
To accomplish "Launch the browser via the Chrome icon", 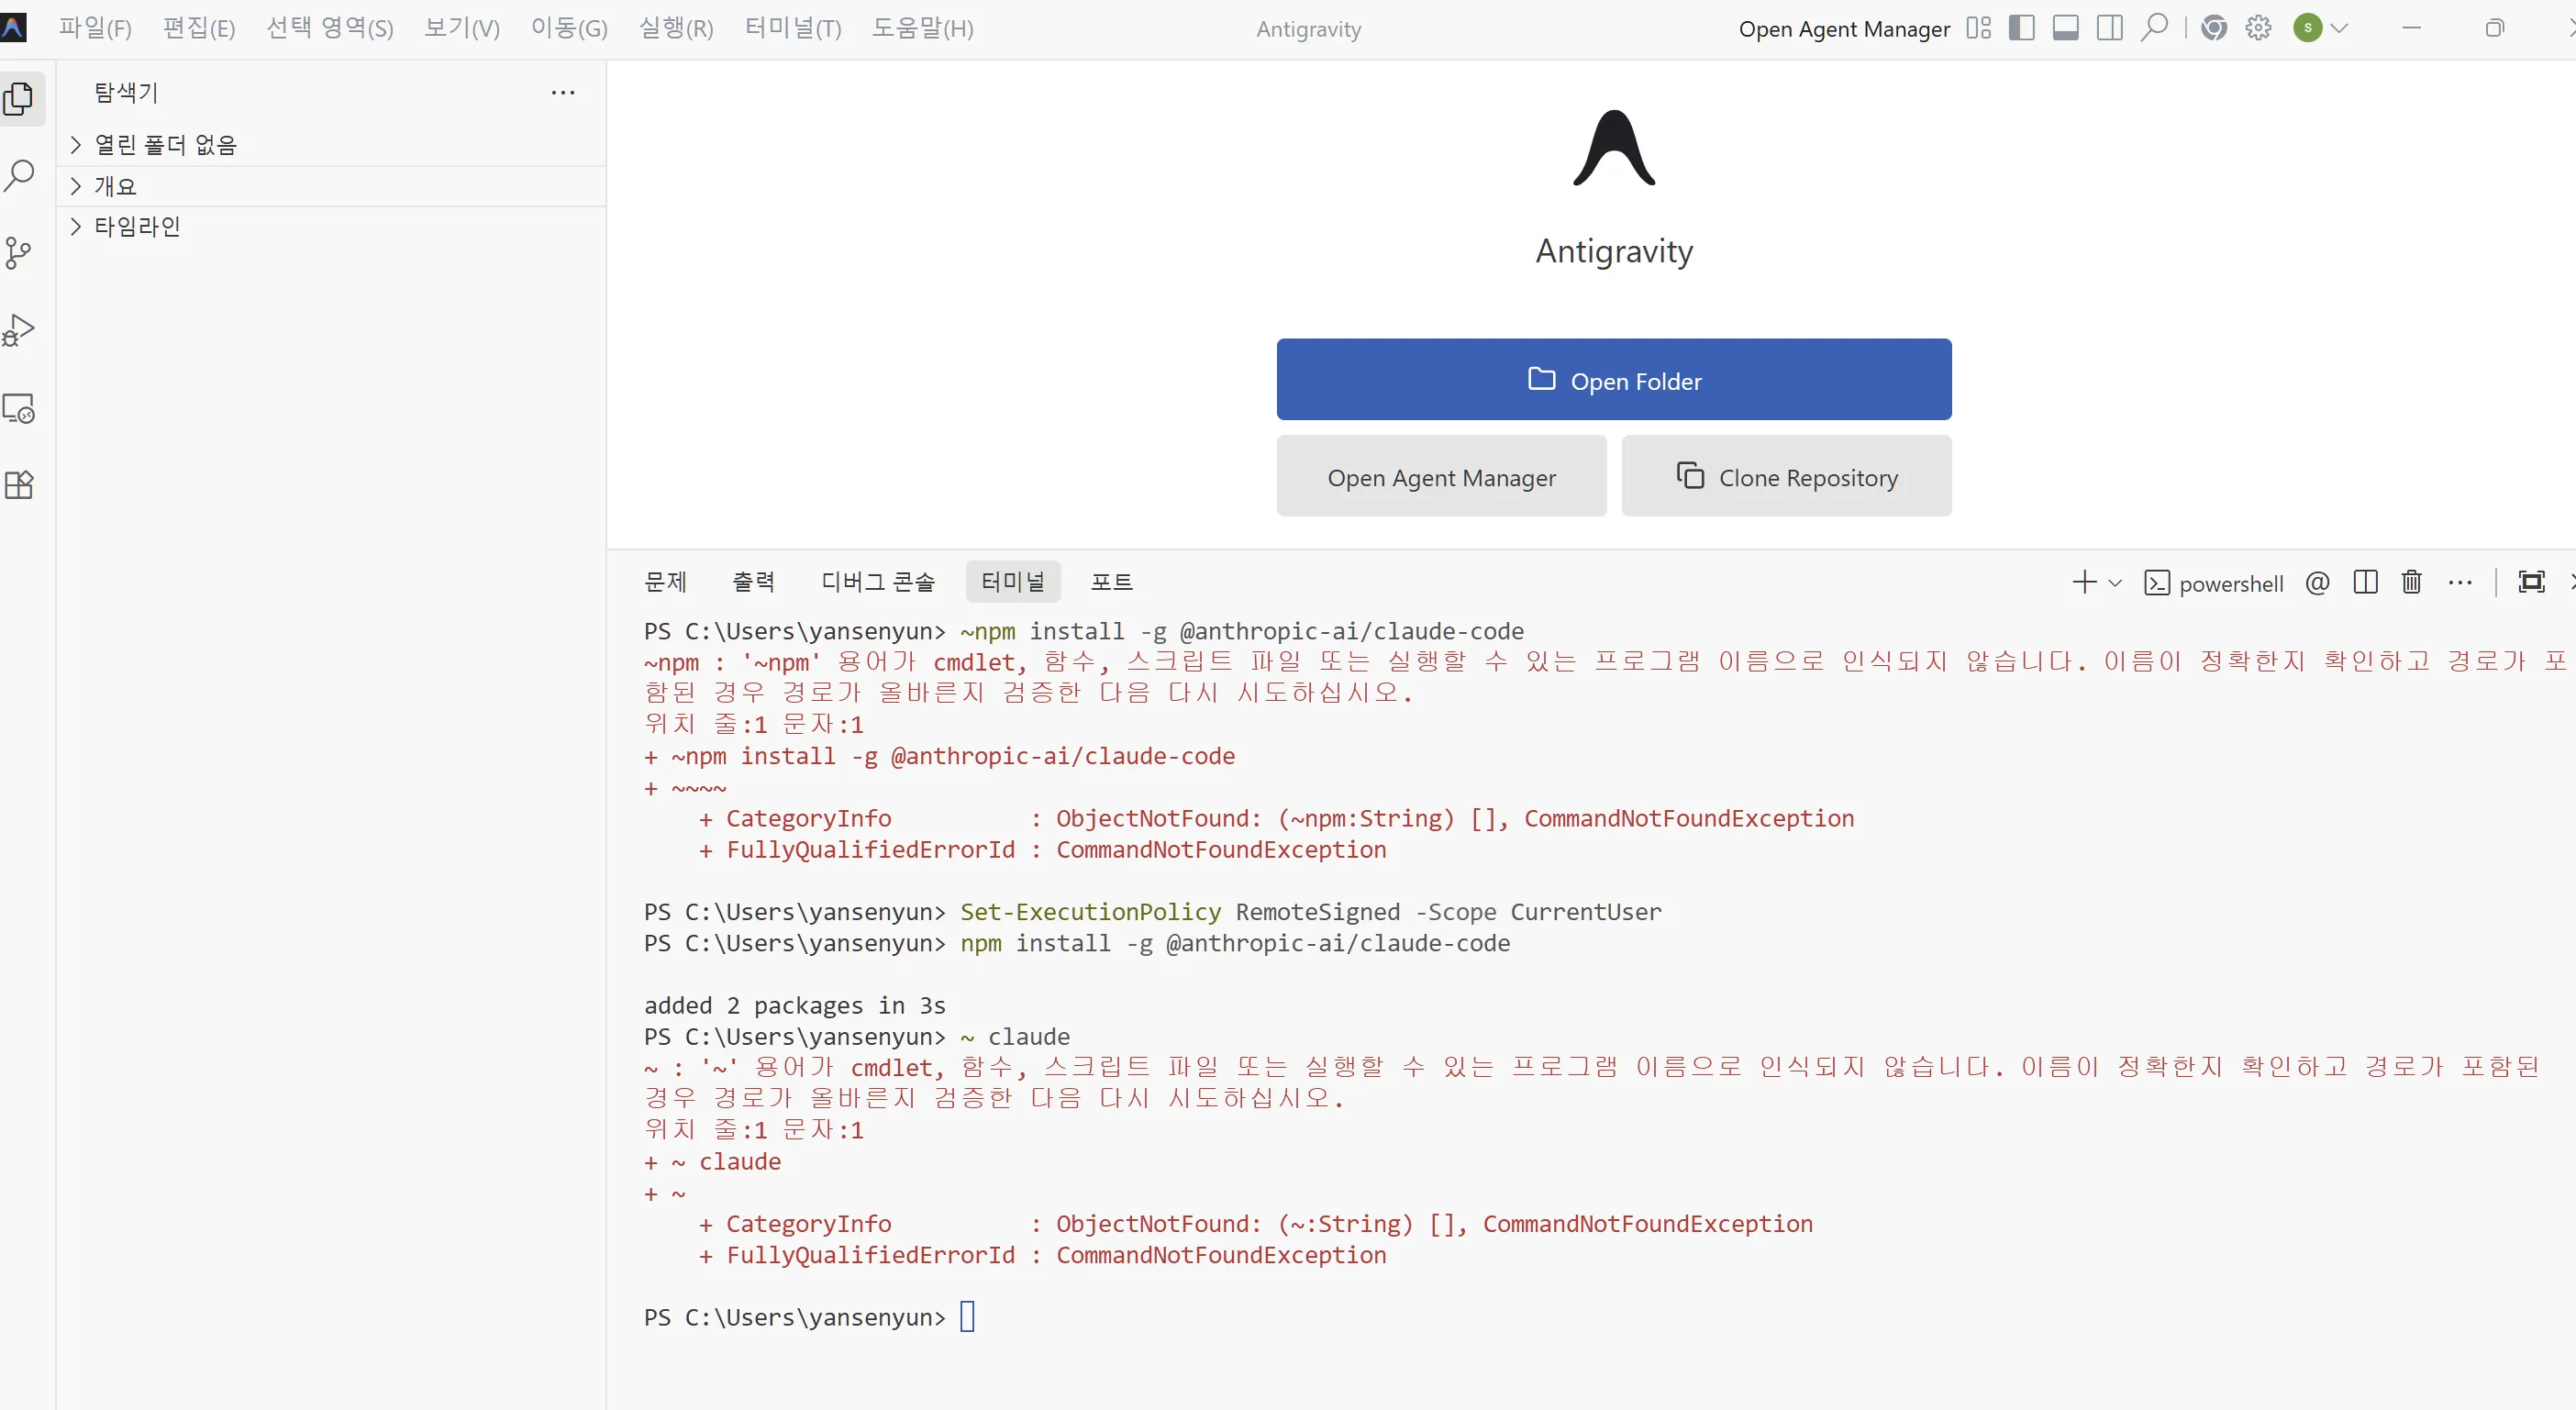I will click(2214, 27).
